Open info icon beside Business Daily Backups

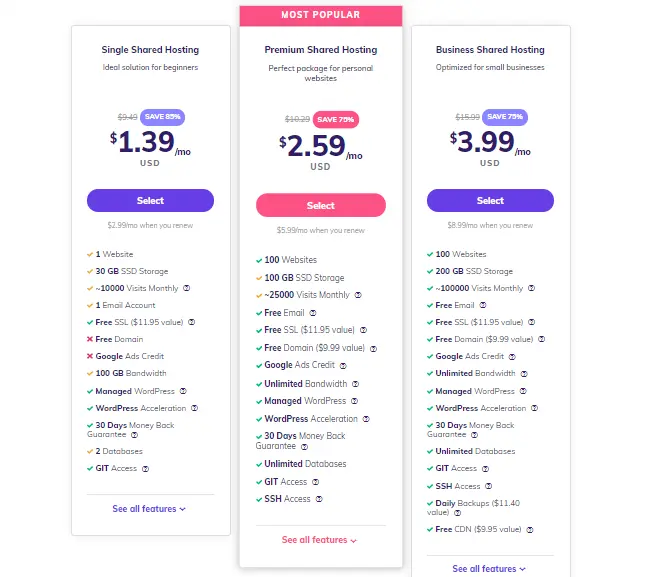[x=457, y=513]
